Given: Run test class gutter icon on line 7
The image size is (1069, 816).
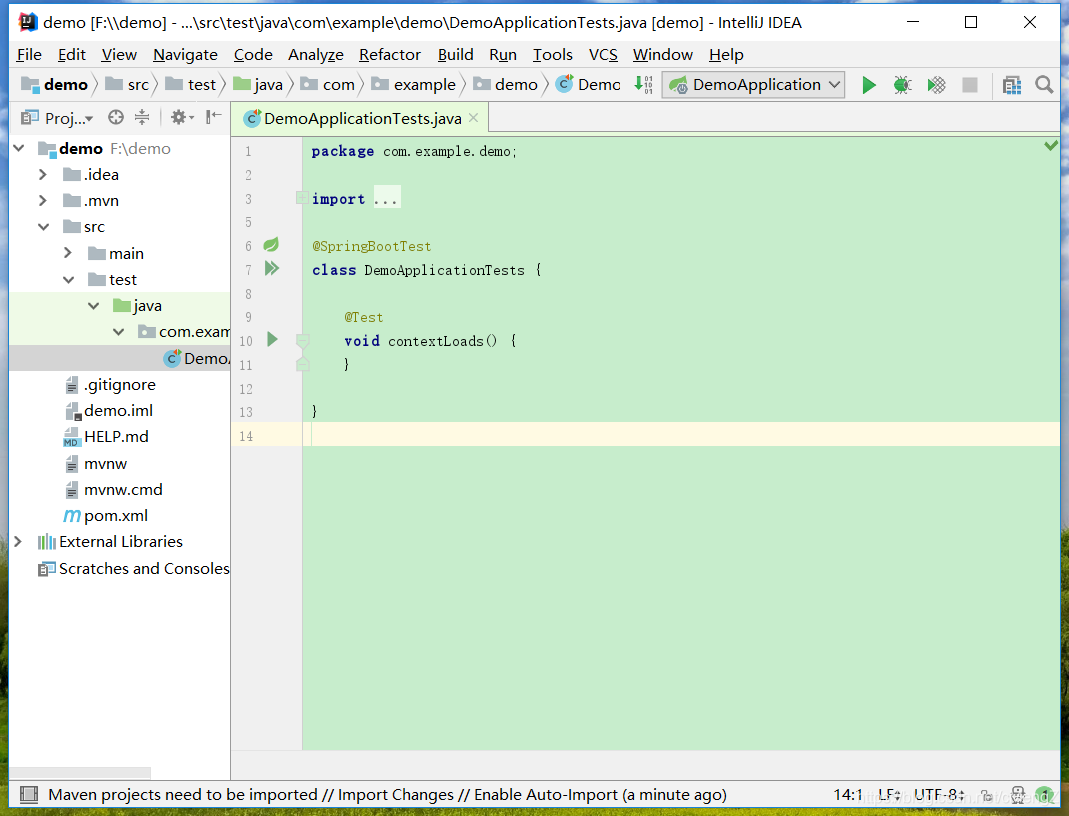Looking at the screenshot, I should (272, 268).
